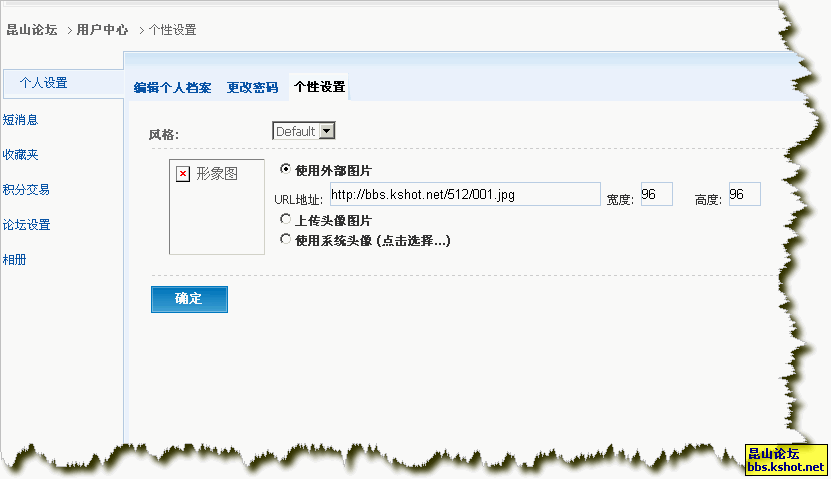The image size is (831, 479).
Task: Enable the 使用系统头像 radio option
Action: click(286, 239)
